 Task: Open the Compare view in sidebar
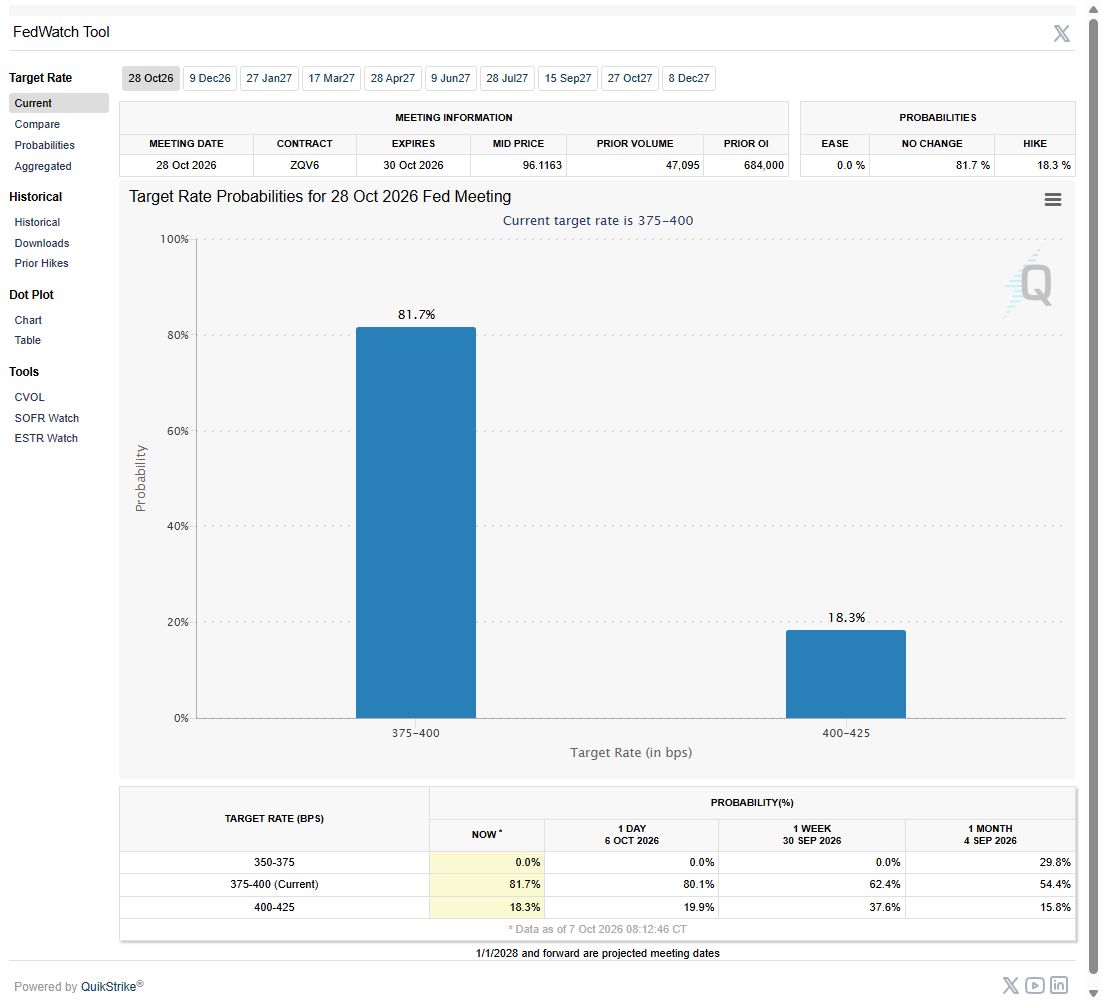point(37,124)
